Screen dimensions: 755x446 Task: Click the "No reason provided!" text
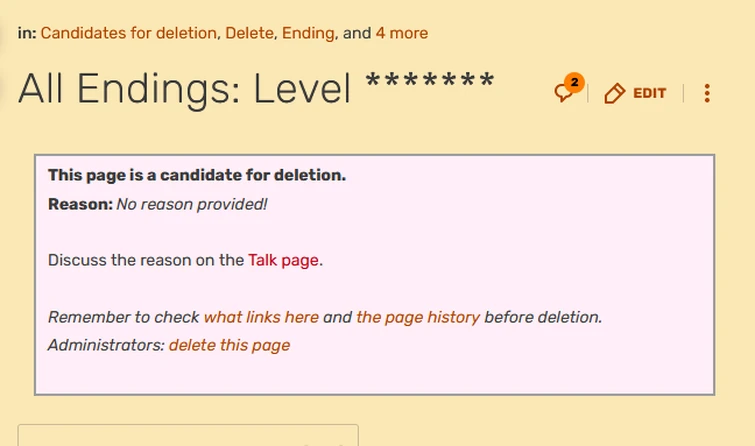coord(192,204)
